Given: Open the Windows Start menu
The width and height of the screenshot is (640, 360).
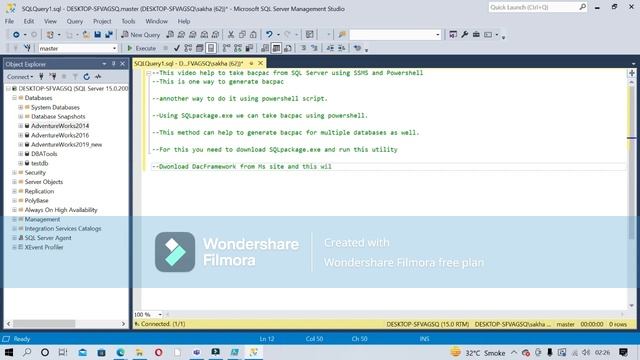Looking at the screenshot, I should (x=9, y=352).
